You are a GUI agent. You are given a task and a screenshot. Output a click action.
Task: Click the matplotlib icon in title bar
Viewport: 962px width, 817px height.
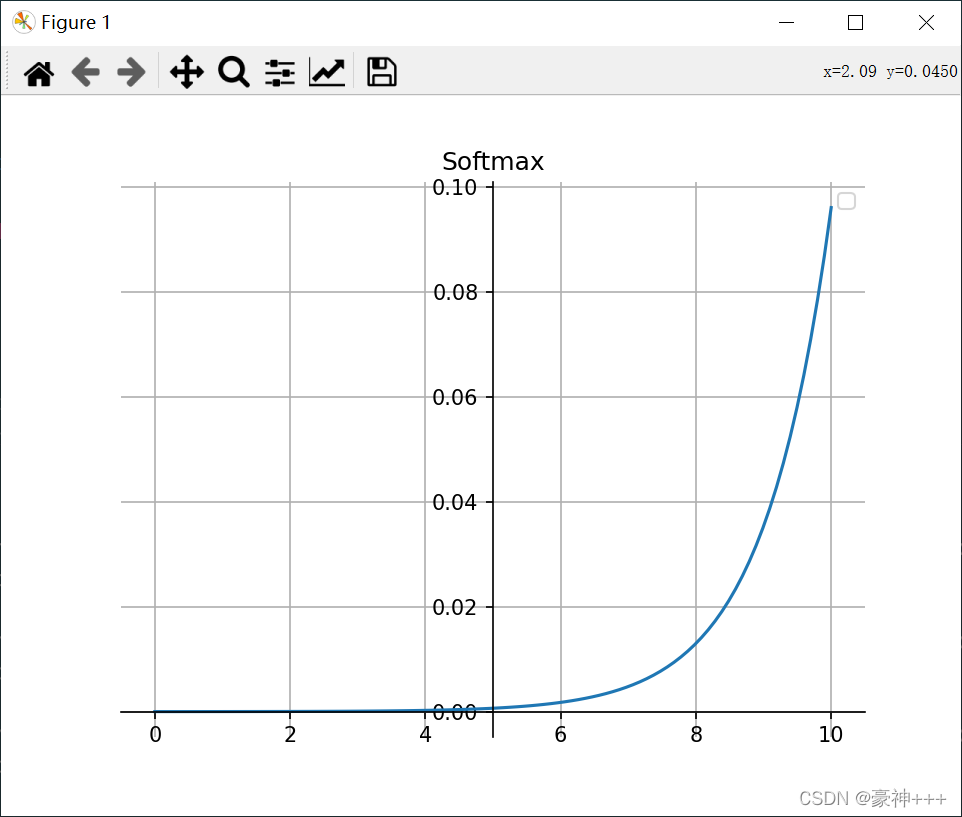(23, 23)
